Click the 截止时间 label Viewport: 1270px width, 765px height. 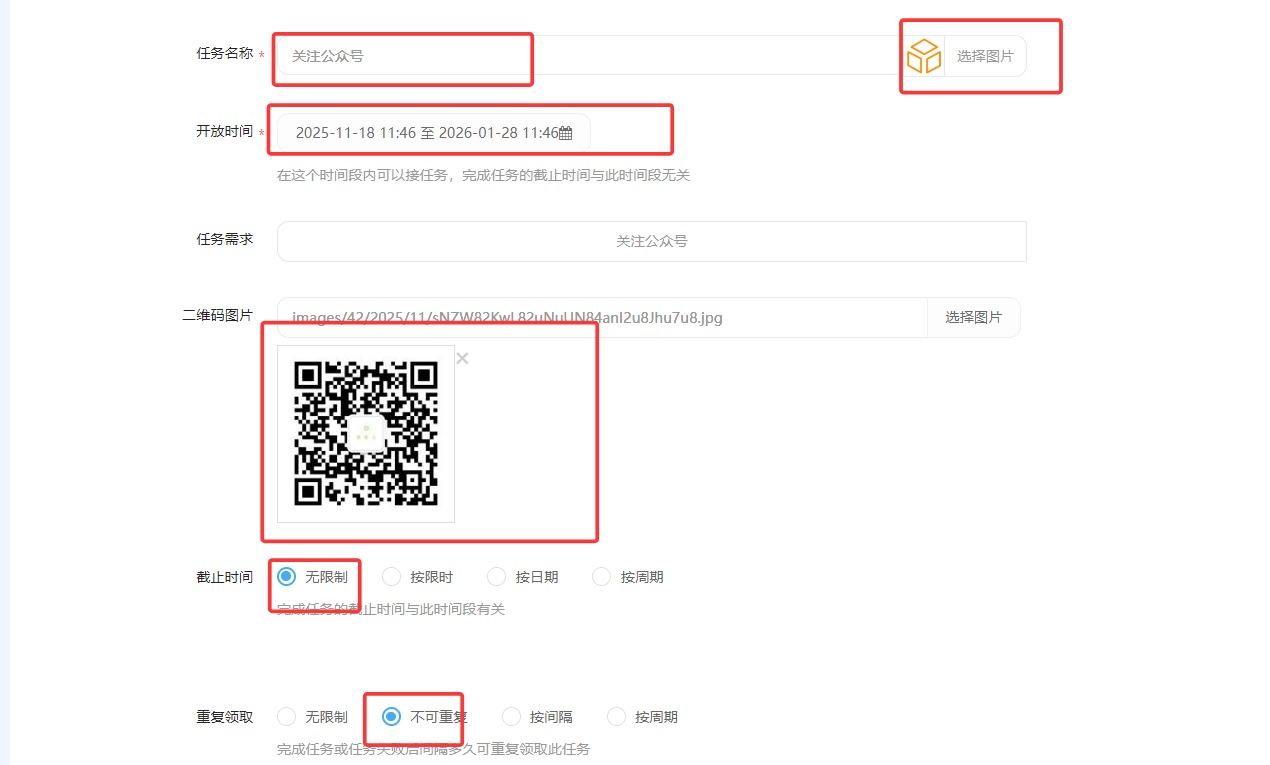pyautogui.click(x=225, y=577)
